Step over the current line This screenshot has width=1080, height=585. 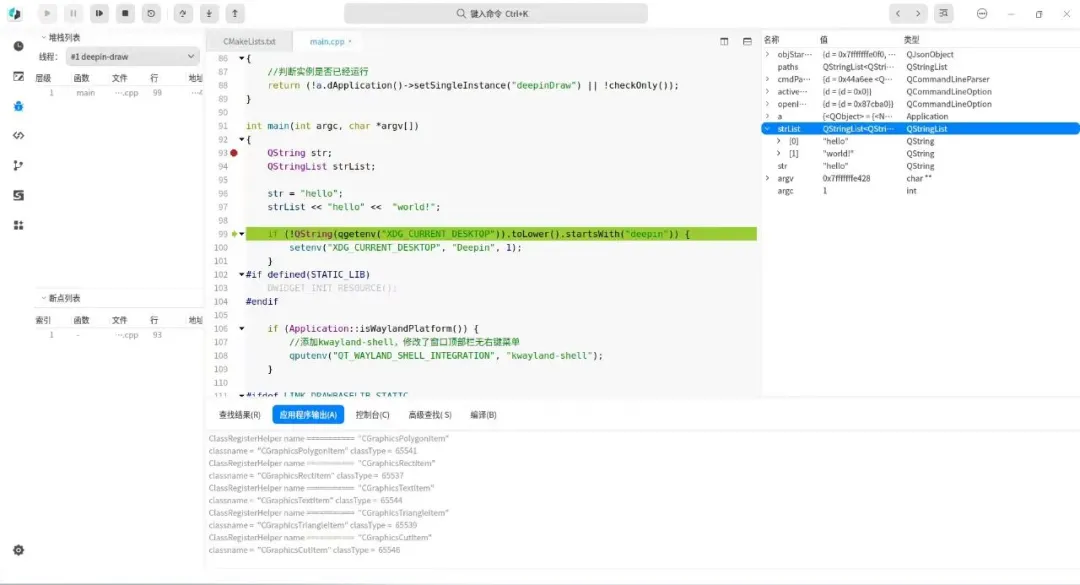coord(183,13)
